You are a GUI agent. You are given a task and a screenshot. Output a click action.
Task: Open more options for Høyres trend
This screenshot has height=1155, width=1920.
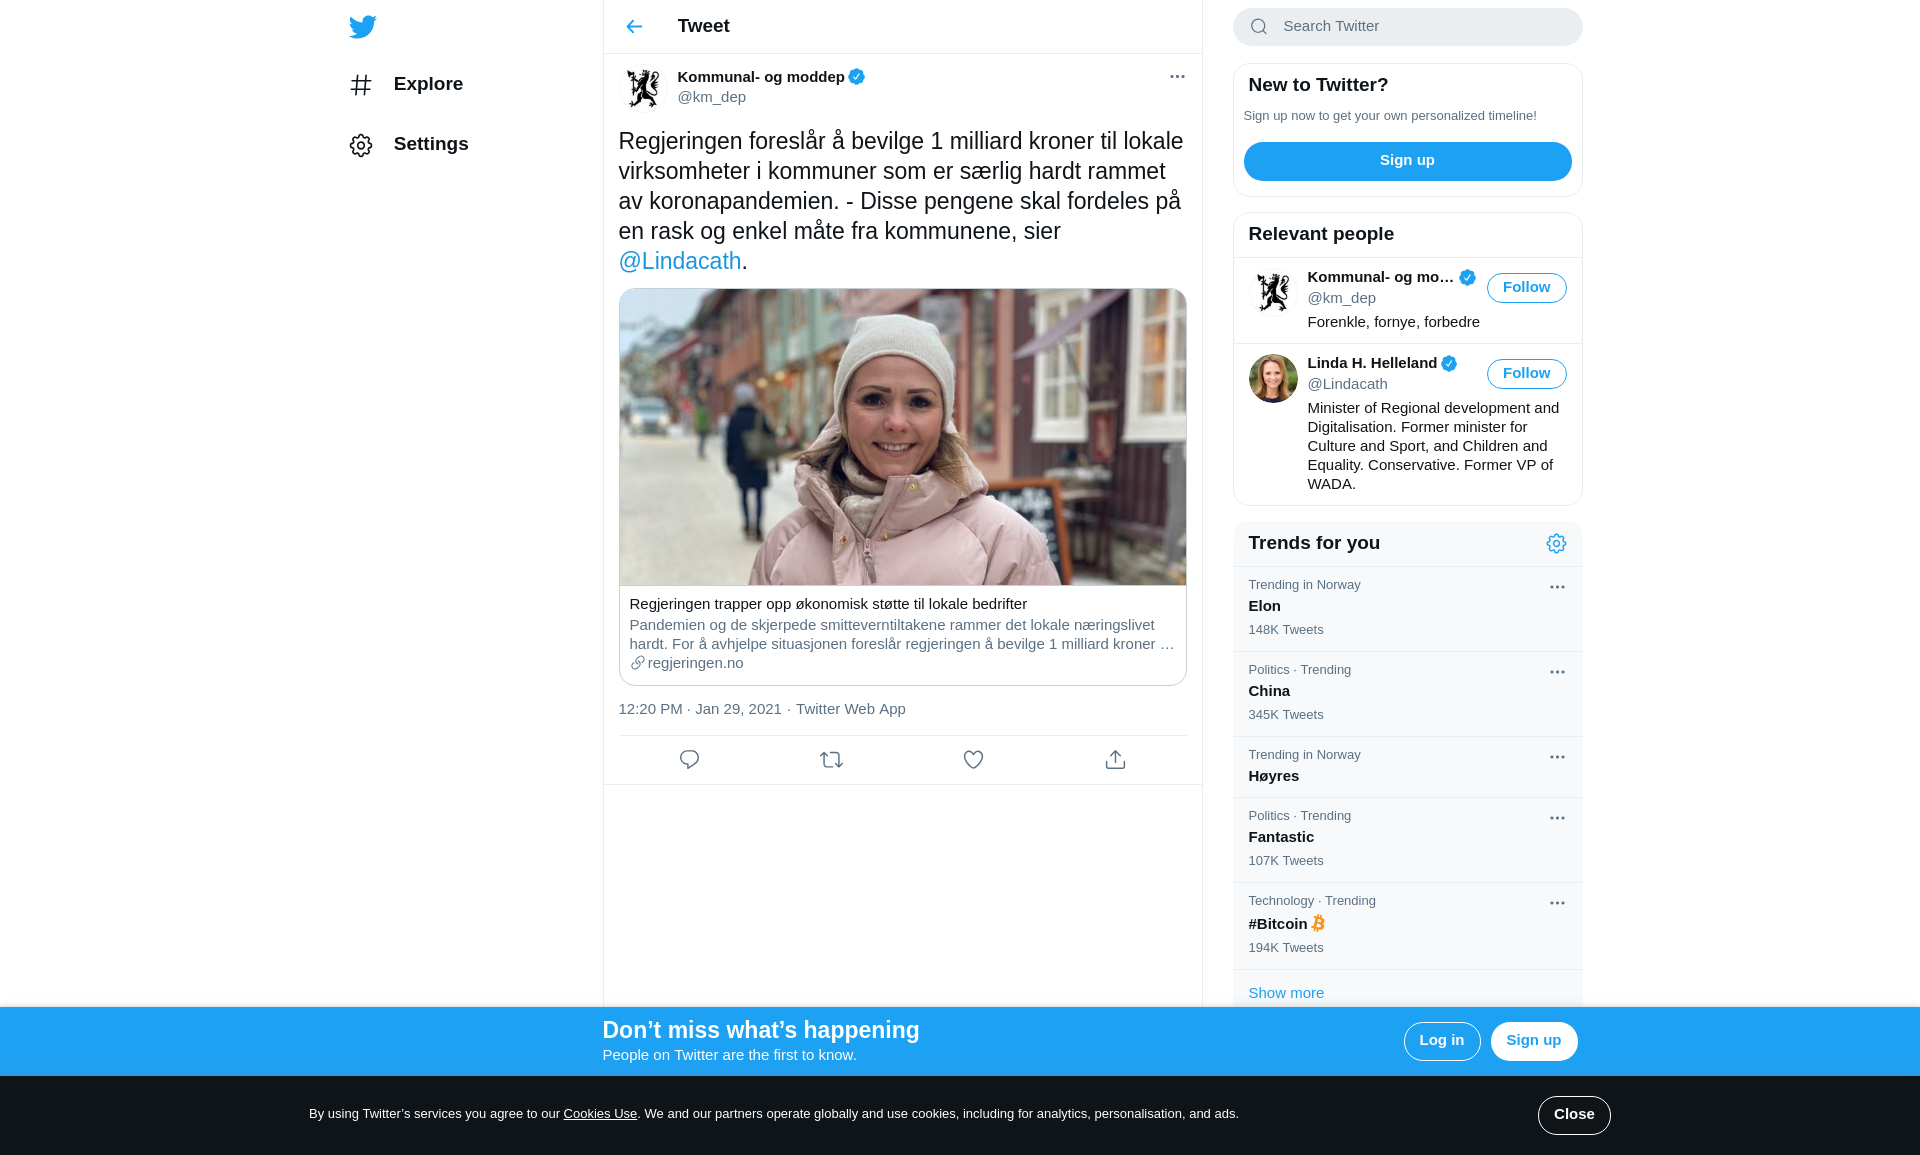pos(1557,758)
